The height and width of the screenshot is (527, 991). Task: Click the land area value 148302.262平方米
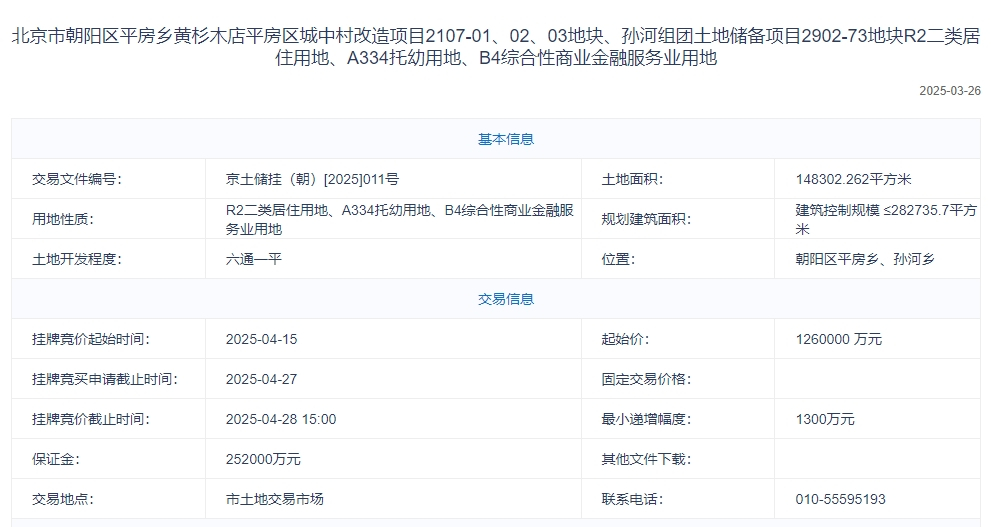pyautogui.click(x=853, y=179)
